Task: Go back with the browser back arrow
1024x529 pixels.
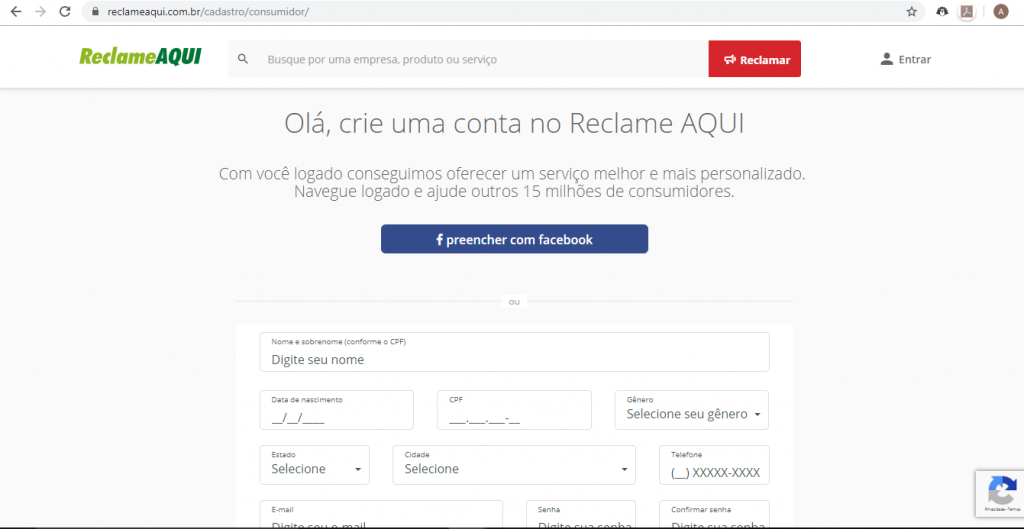Action: click(16, 12)
